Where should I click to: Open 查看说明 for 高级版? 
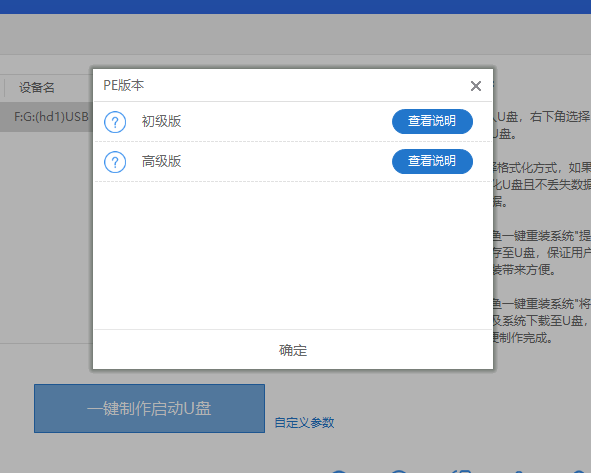click(432, 161)
